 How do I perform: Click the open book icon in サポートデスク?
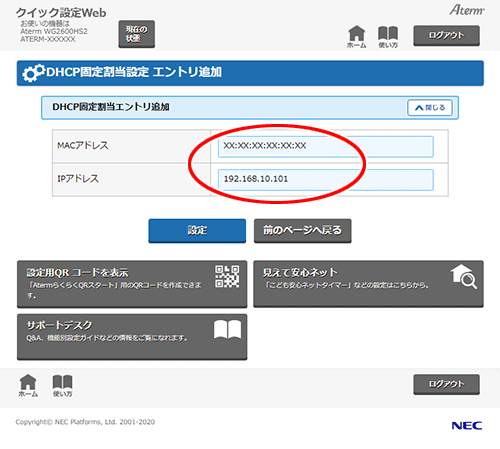coord(227,329)
